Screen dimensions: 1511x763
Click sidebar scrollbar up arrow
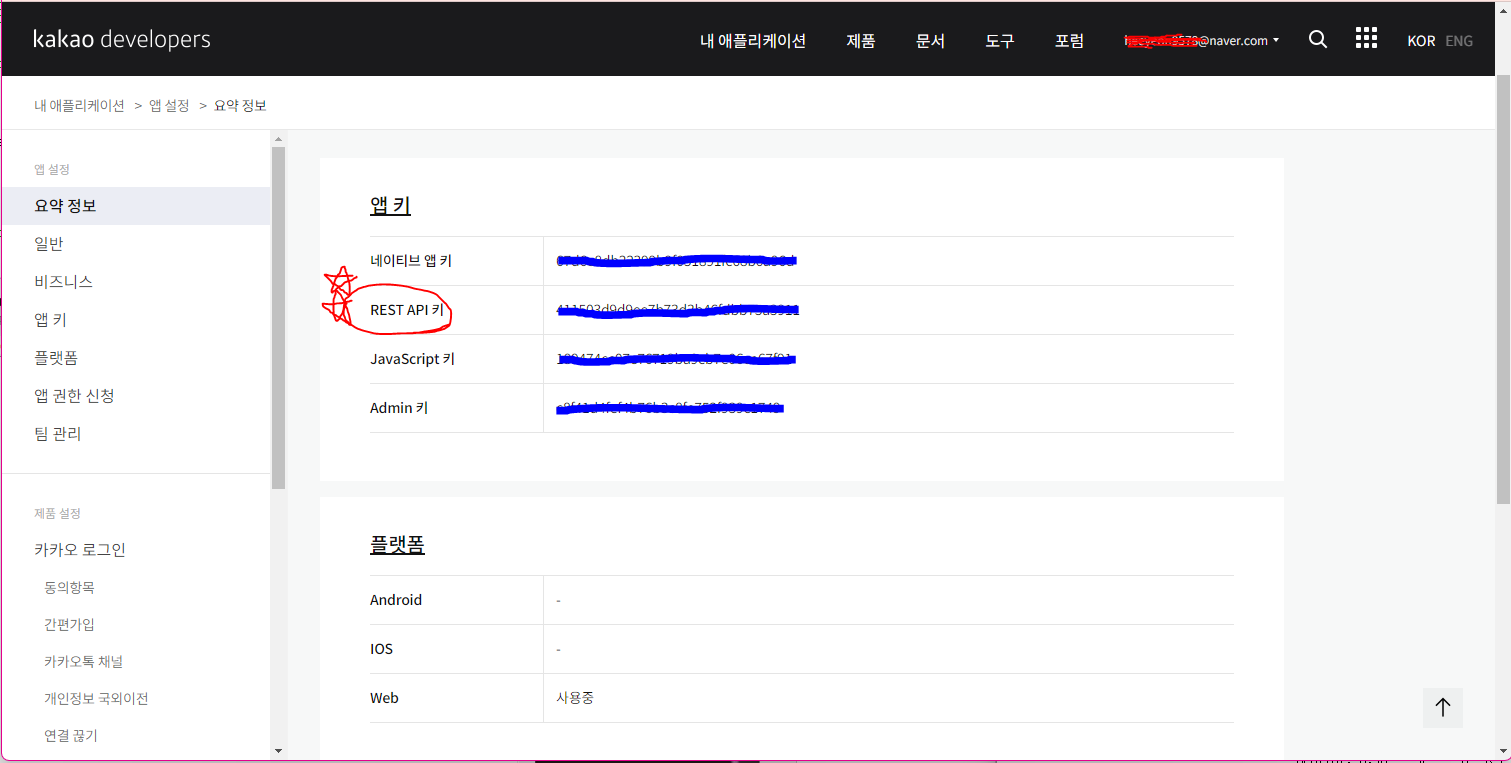pos(278,138)
